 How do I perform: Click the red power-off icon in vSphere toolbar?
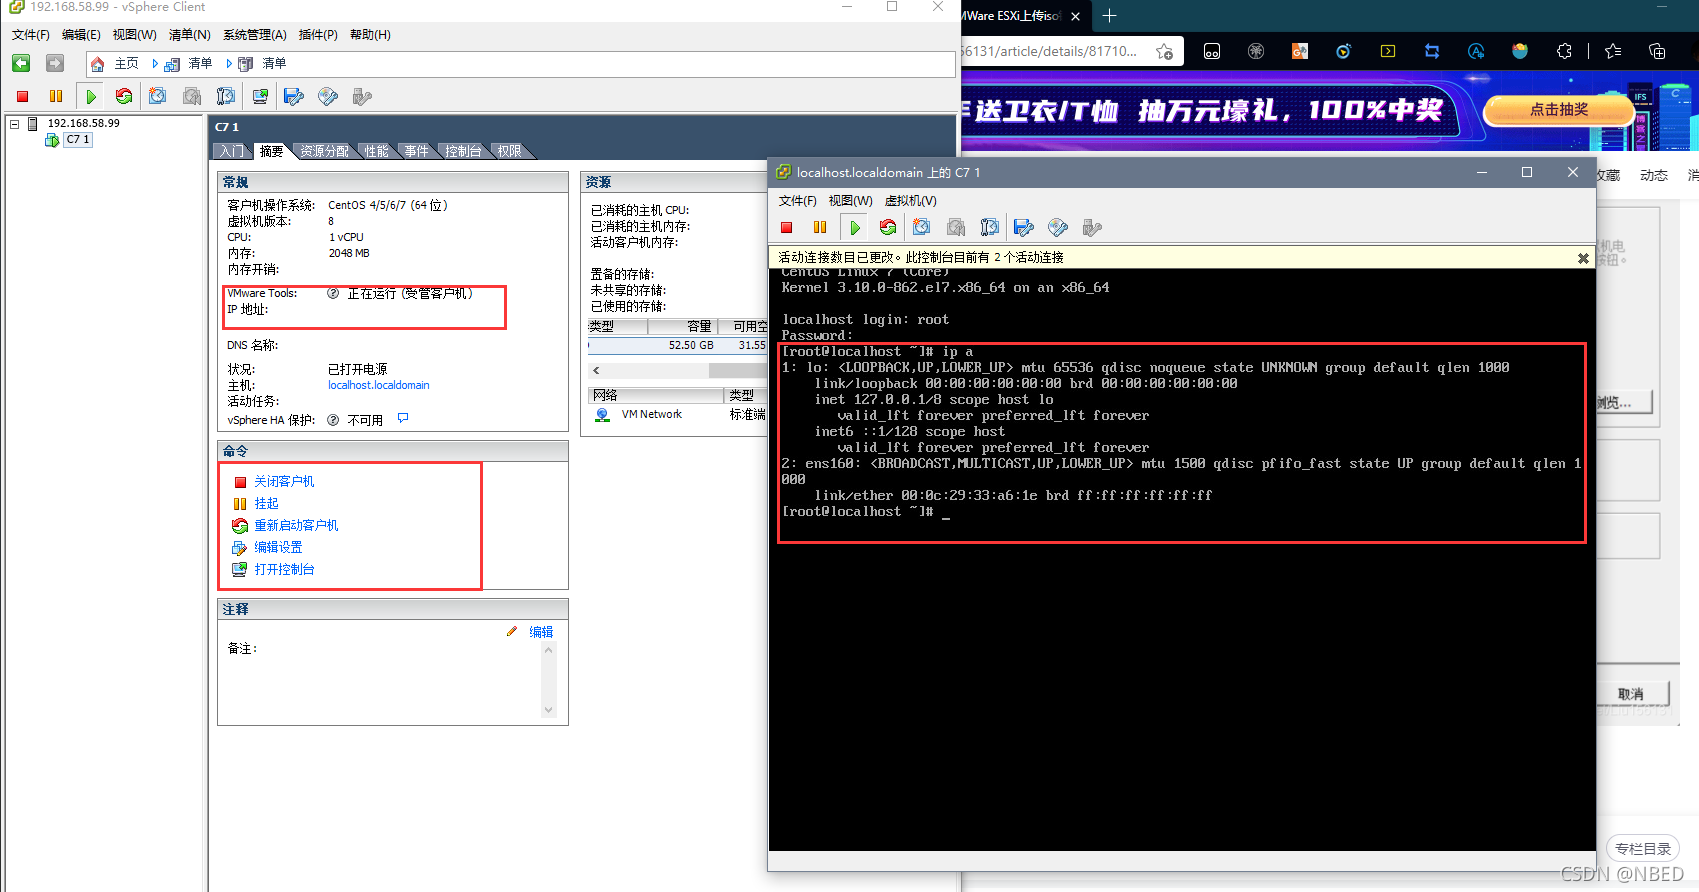(x=22, y=96)
